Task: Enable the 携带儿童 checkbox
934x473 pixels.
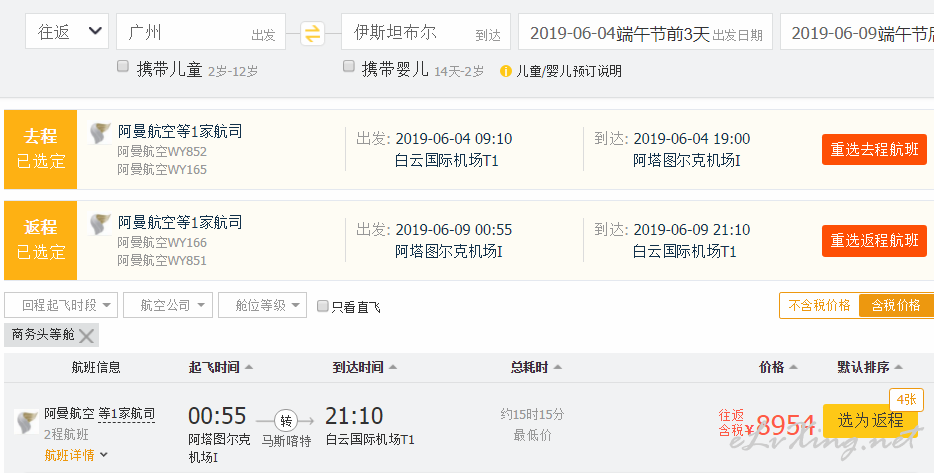Action: tap(123, 67)
